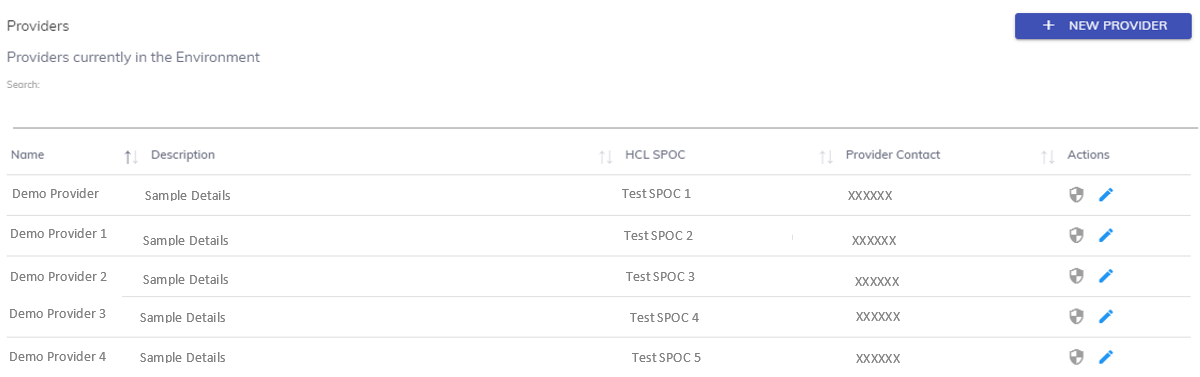Click the shield icon for Demo Provider 1
1200x377 pixels.
1076,235
